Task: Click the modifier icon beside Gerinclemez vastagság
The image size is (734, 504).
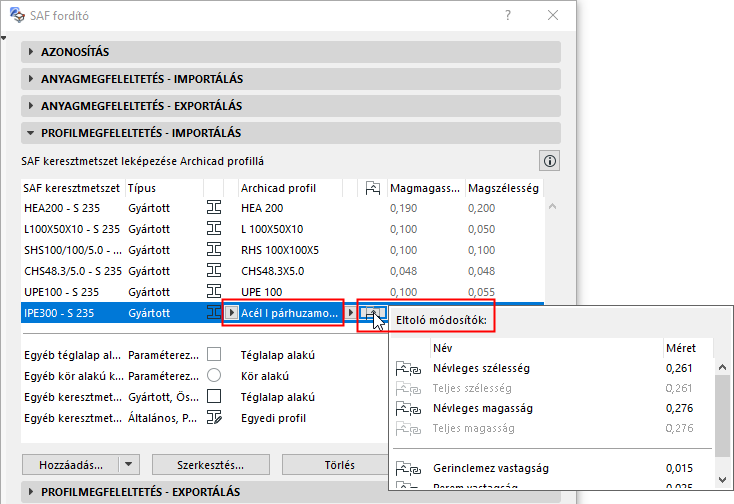Action: 408,468
